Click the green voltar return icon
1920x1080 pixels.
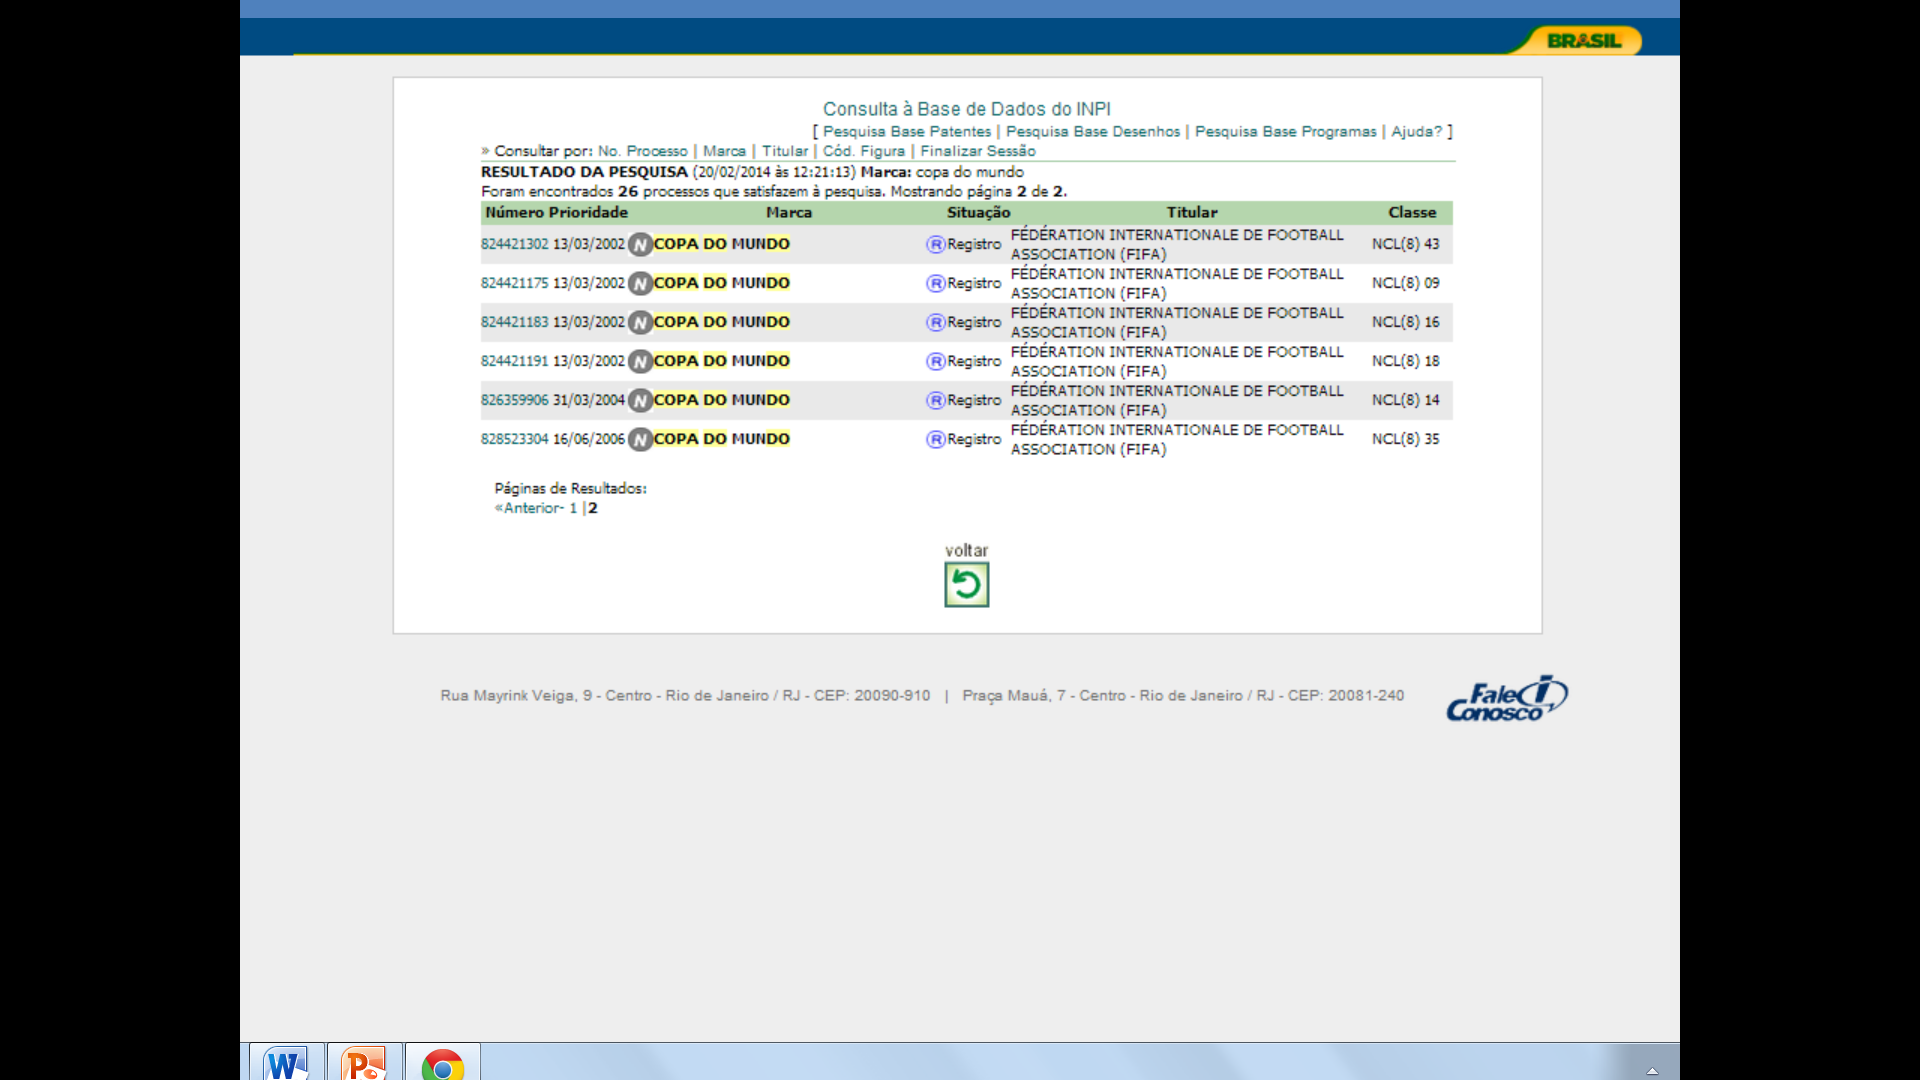point(966,585)
